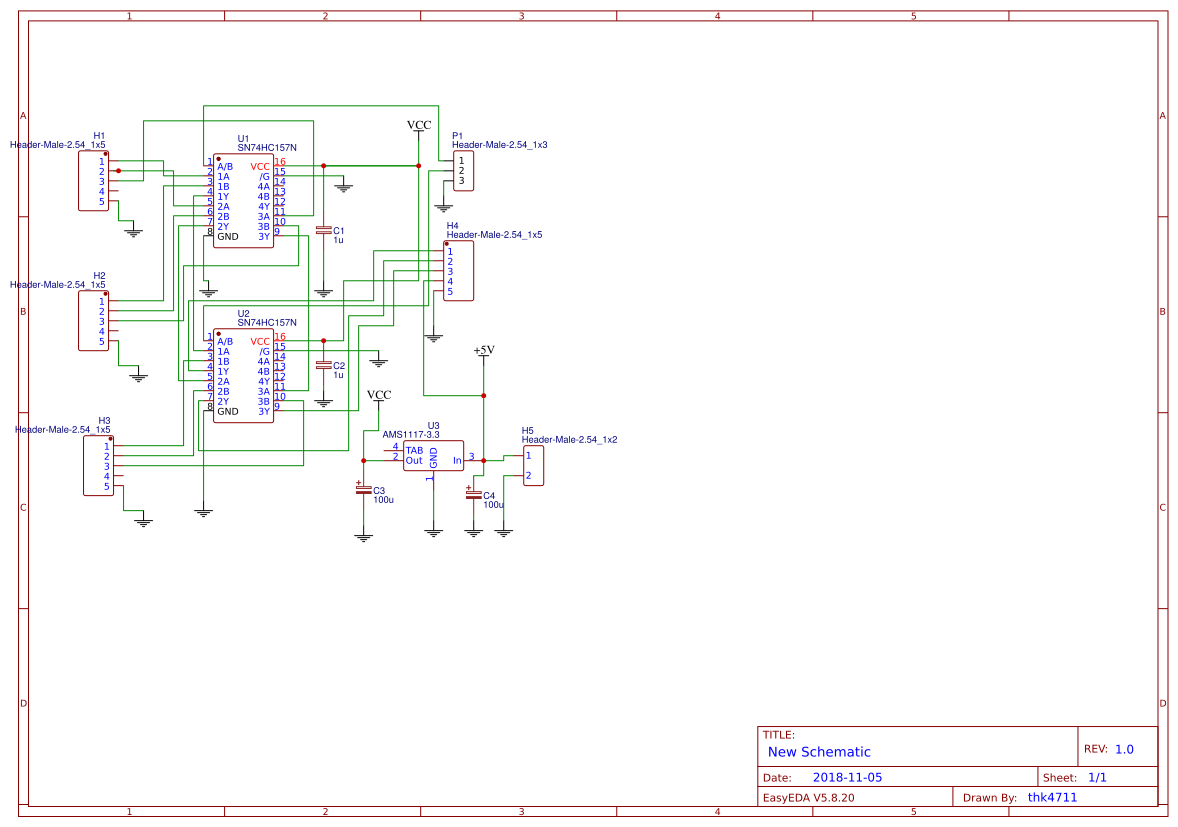Viewport: 1178px width, 827px height.
Task: Select capacitor C1 next to U1
Action: [325, 232]
